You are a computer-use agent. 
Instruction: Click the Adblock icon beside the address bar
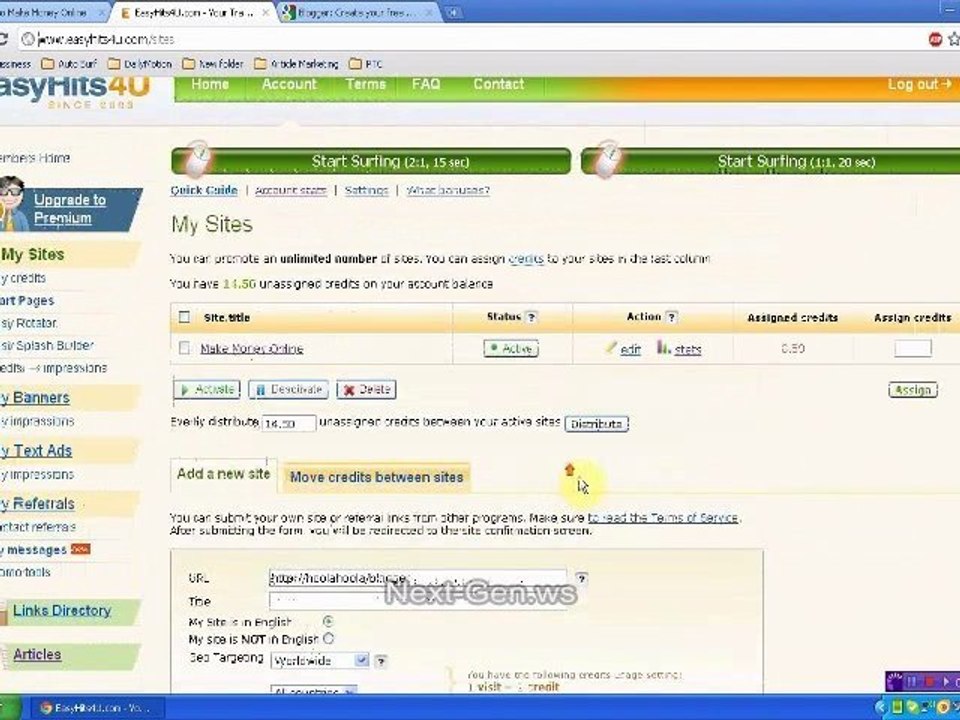[x=934, y=39]
